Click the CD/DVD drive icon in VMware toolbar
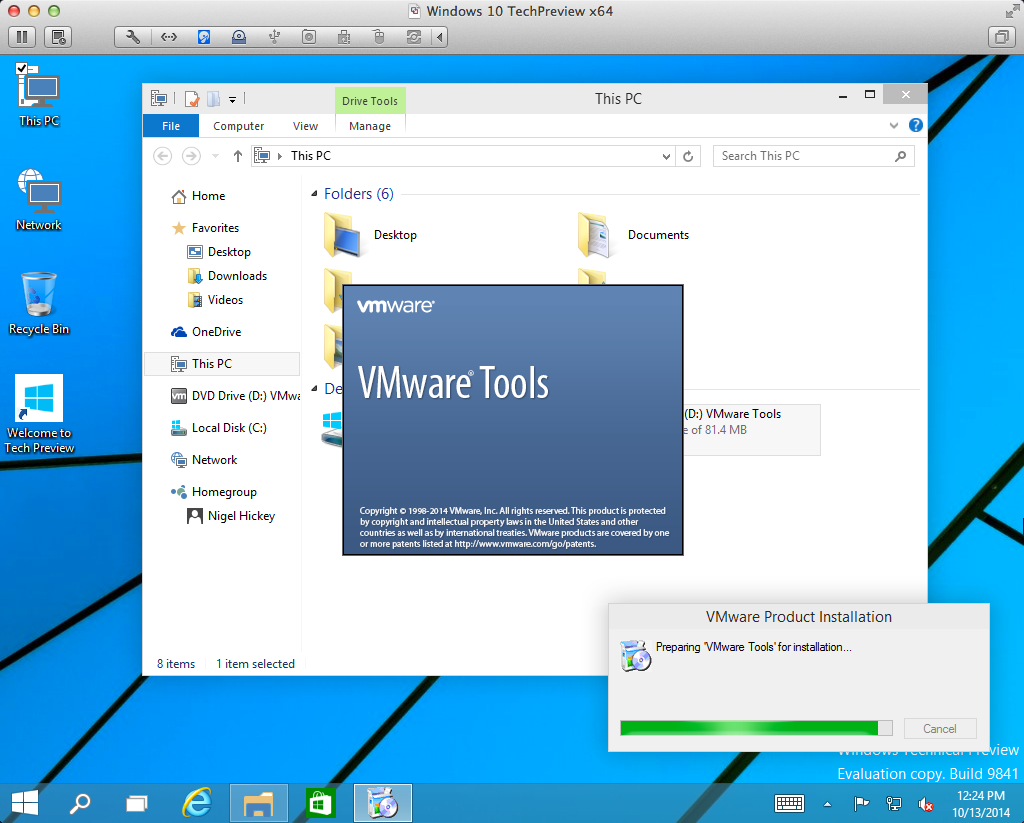The width and height of the screenshot is (1024, 823). (239, 37)
